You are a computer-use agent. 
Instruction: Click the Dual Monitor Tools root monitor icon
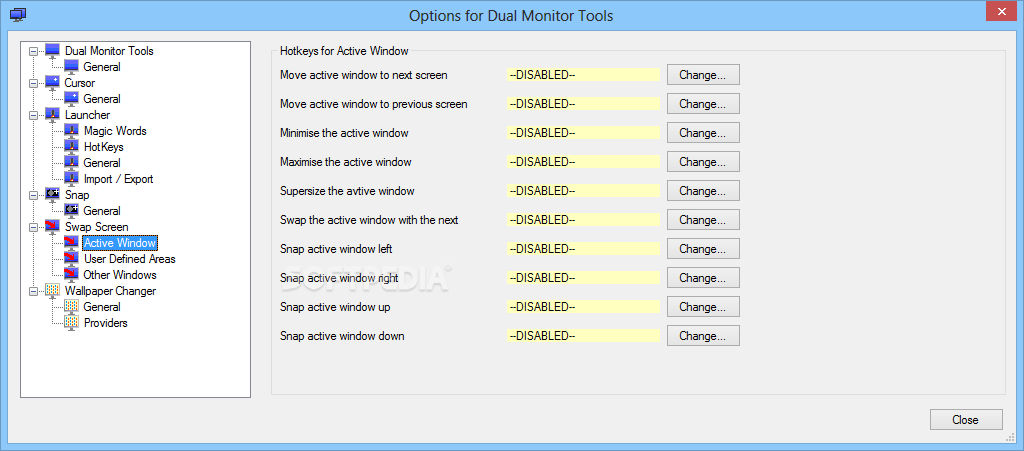52,51
